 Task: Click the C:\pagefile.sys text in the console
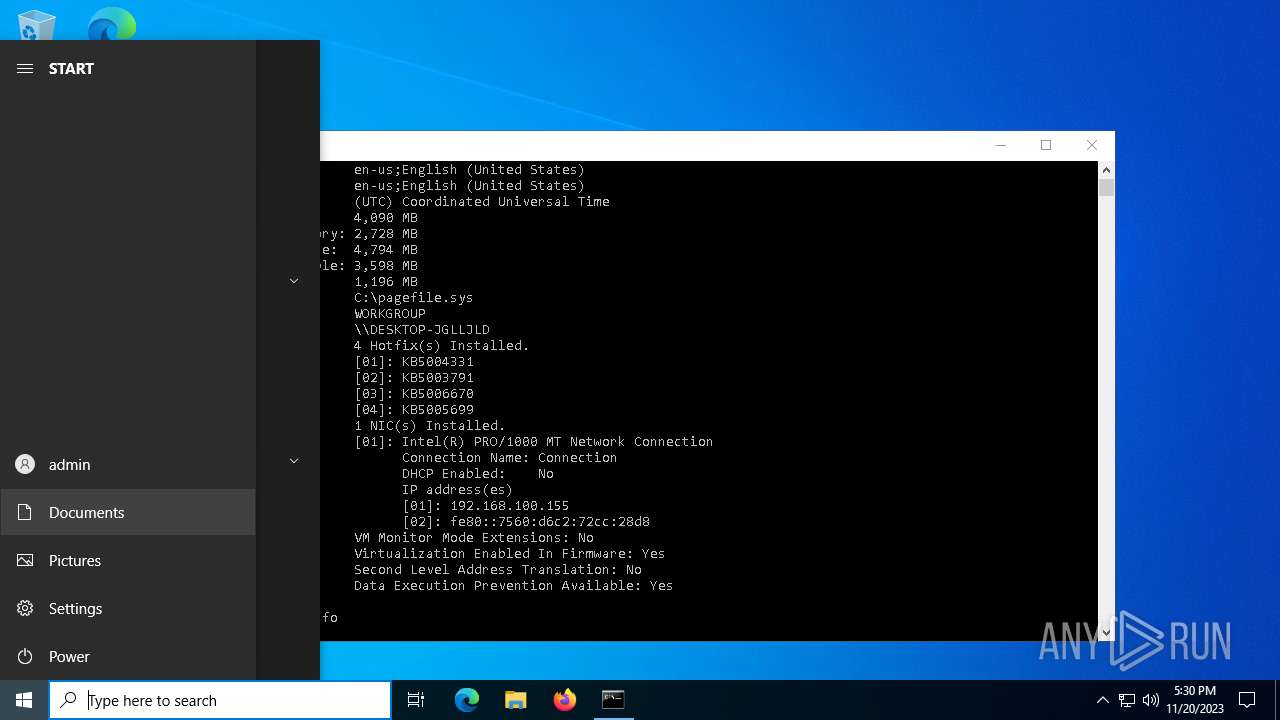pyautogui.click(x=414, y=298)
